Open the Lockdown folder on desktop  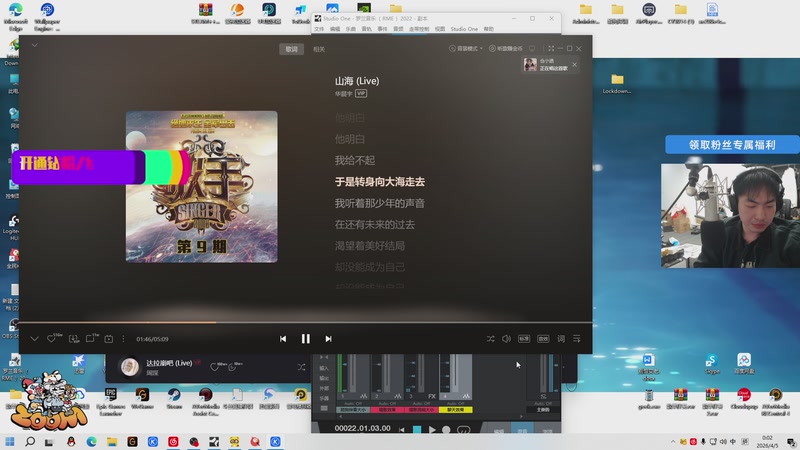pyautogui.click(x=617, y=84)
